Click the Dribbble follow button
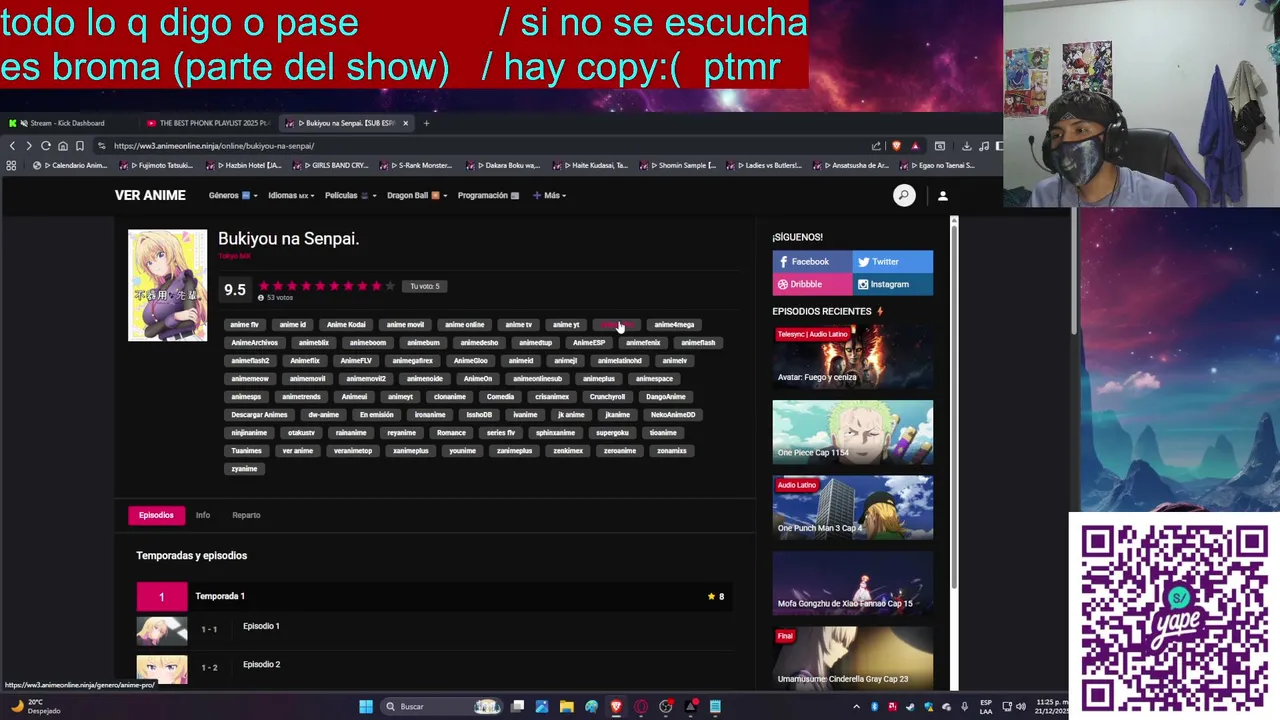 tap(812, 284)
